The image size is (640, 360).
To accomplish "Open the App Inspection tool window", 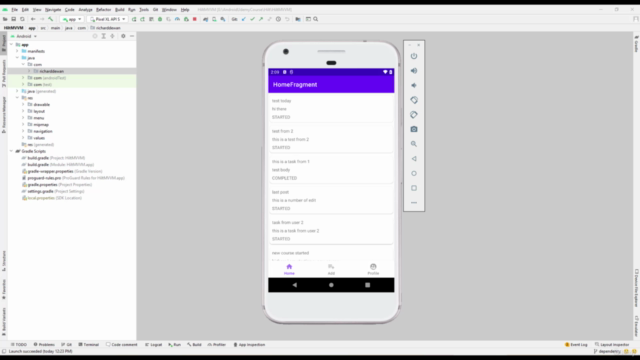I will pyautogui.click(x=249, y=344).
